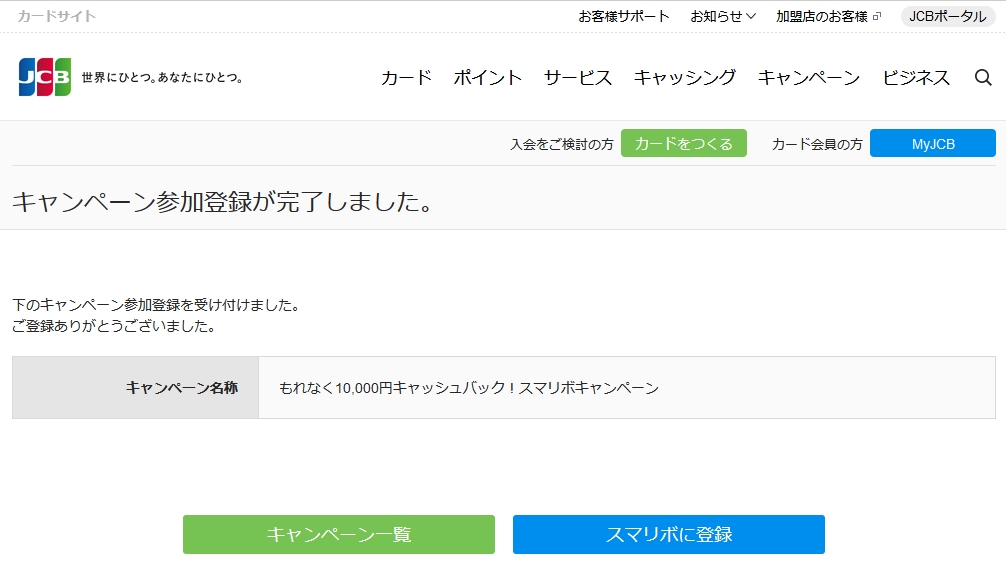Open the カード menu
The height and width of the screenshot is (564, 1006).
click(406, 78)
